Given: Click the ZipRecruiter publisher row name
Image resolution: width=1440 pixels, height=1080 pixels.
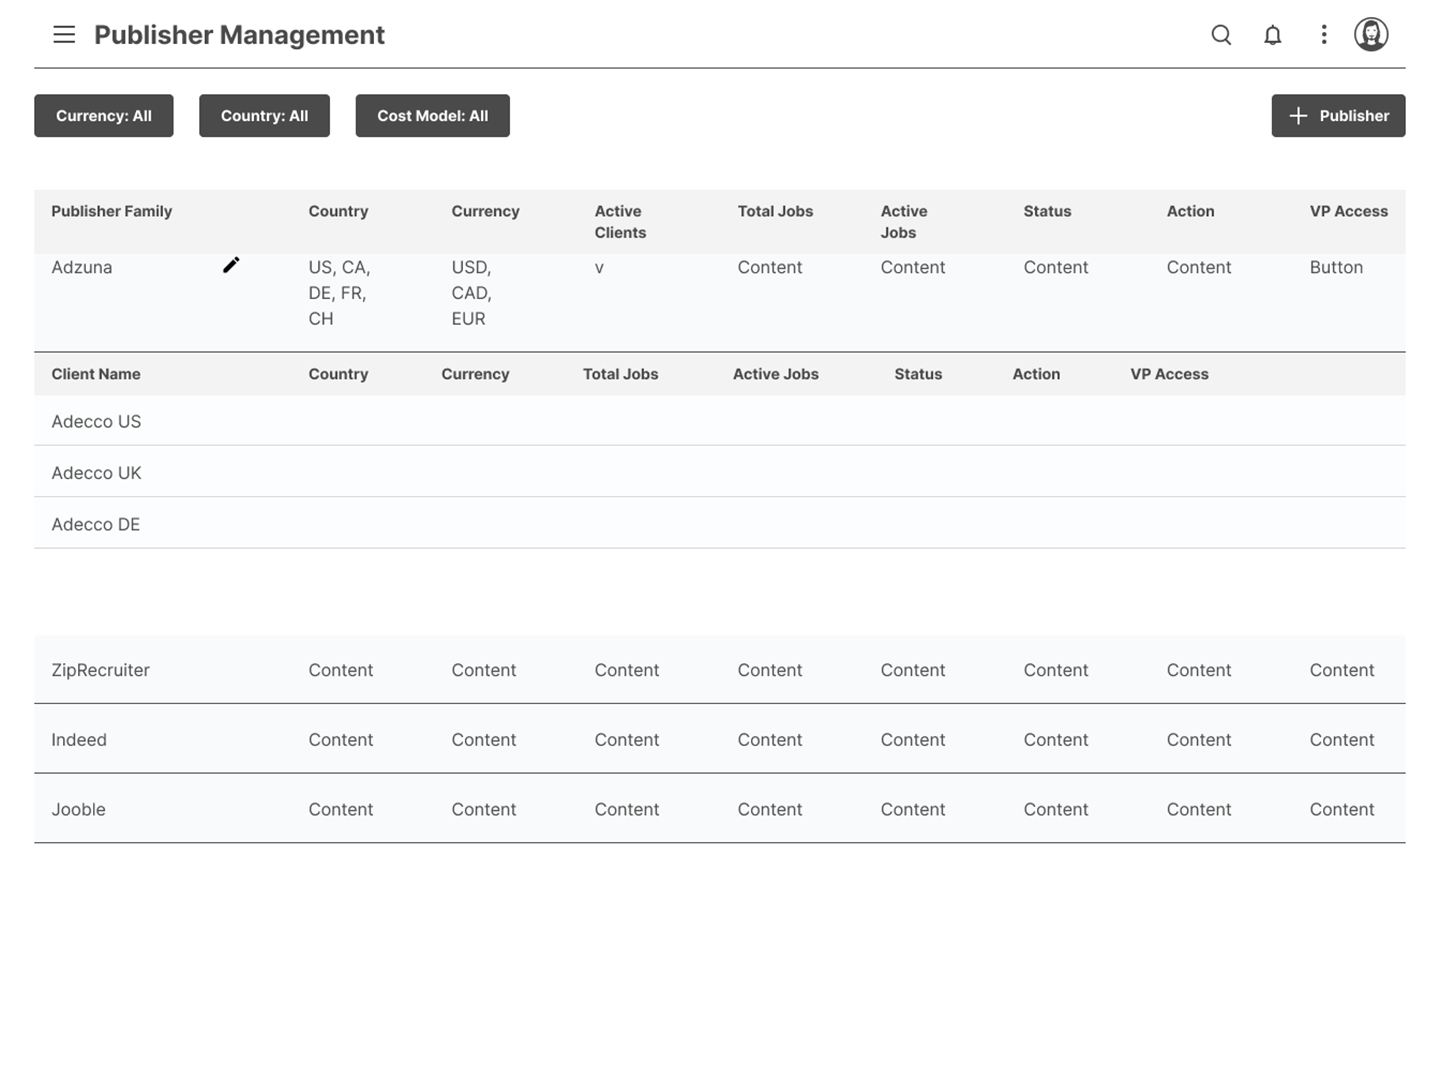Looking at the screenshot, I should (x=100, y=670).
